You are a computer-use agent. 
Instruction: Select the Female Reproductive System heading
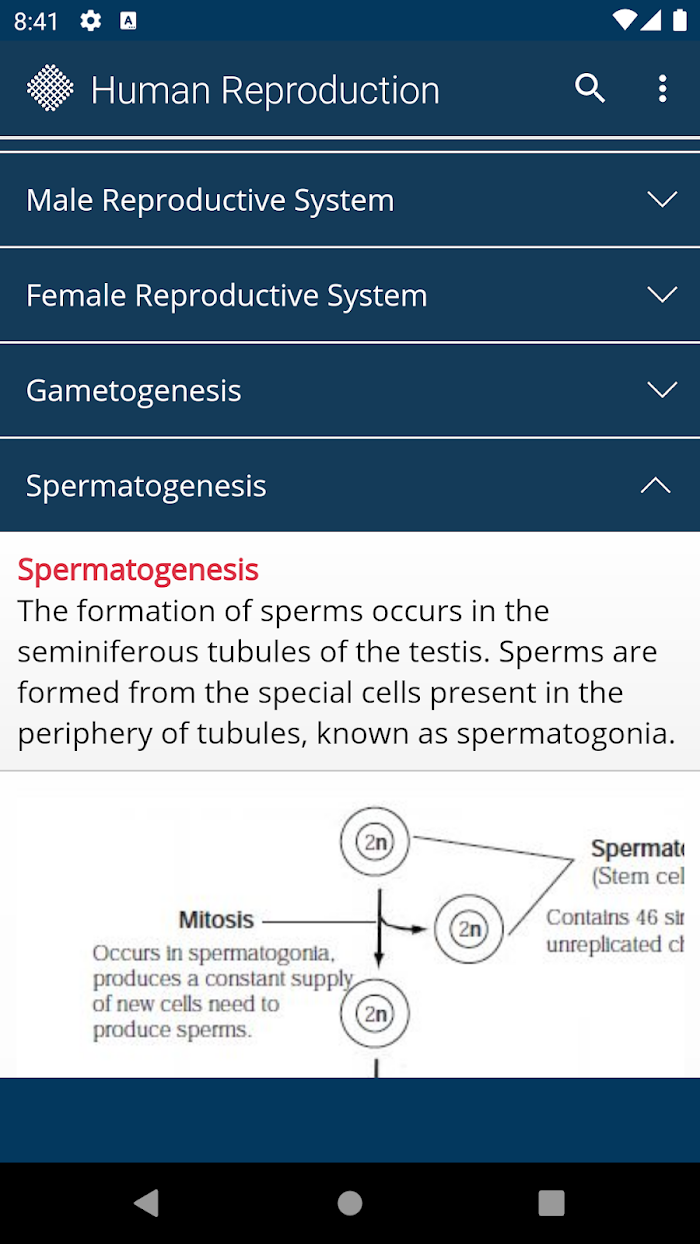[227, 295]
